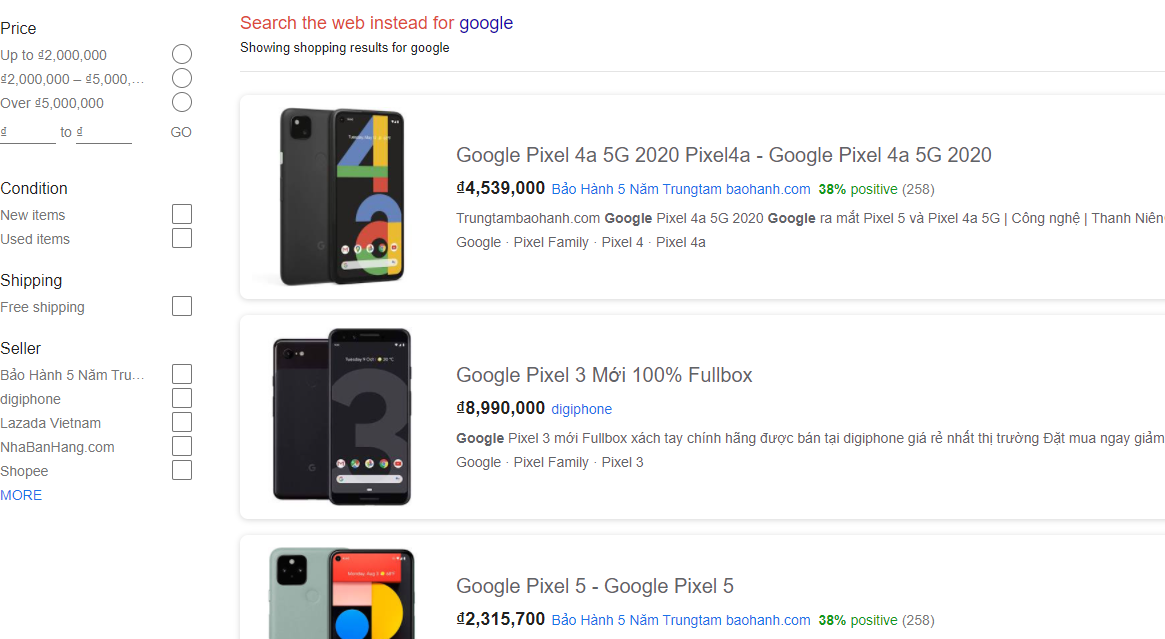Select the 'Up to ₫2,000,000' price radio button

pos(181,53)
